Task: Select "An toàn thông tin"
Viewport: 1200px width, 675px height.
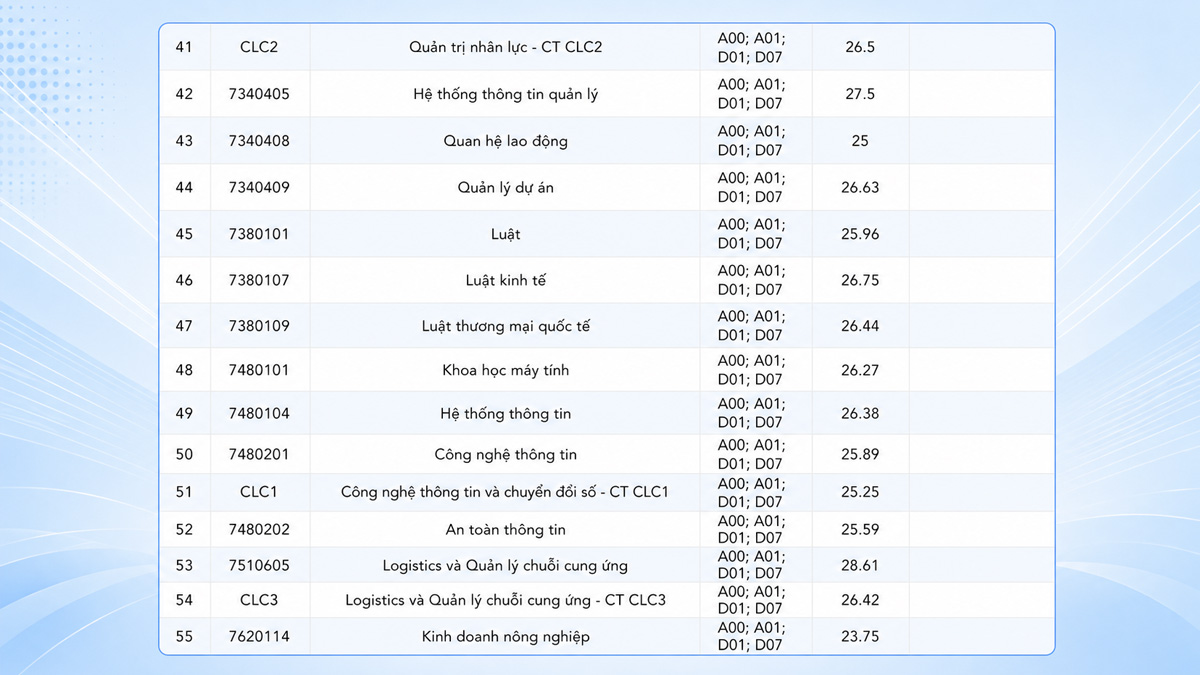Action: pos(506,529)
